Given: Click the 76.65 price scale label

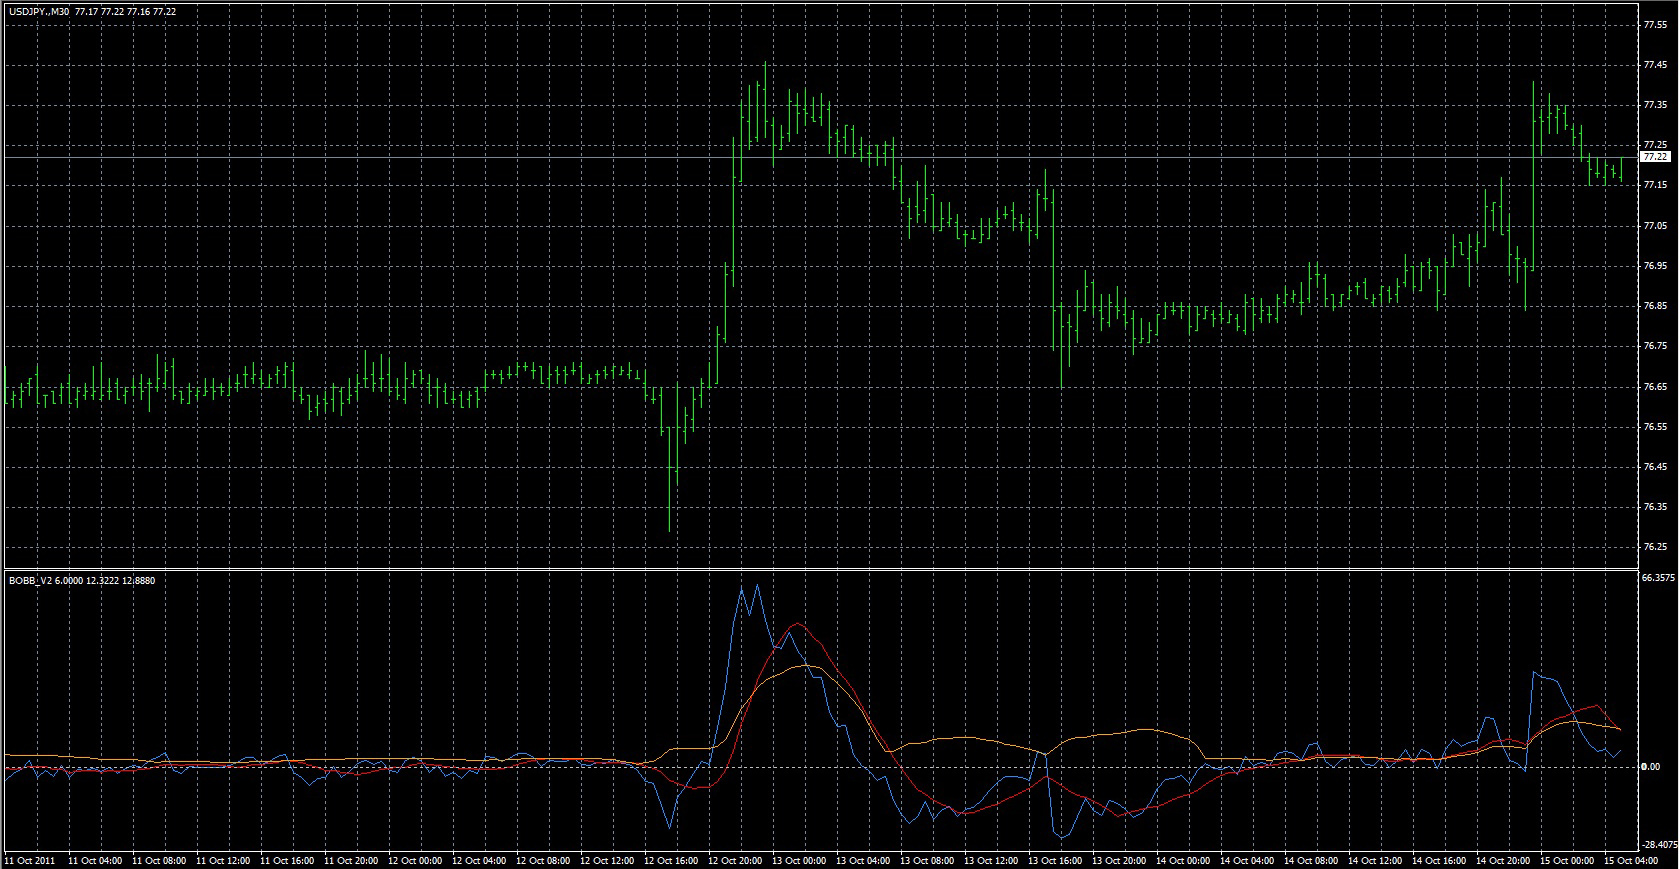Looking at the screenshot, I should click(x=1654, y=387).
